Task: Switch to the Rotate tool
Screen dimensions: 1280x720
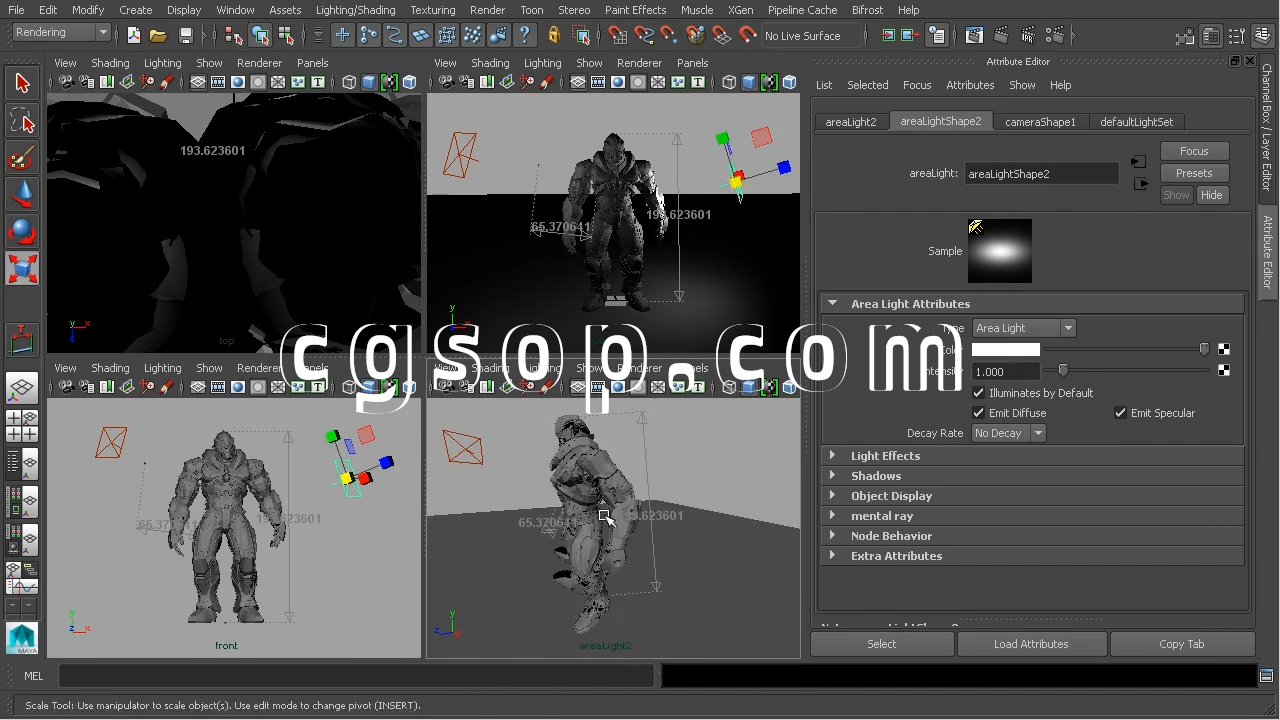Action: [22, 233]
